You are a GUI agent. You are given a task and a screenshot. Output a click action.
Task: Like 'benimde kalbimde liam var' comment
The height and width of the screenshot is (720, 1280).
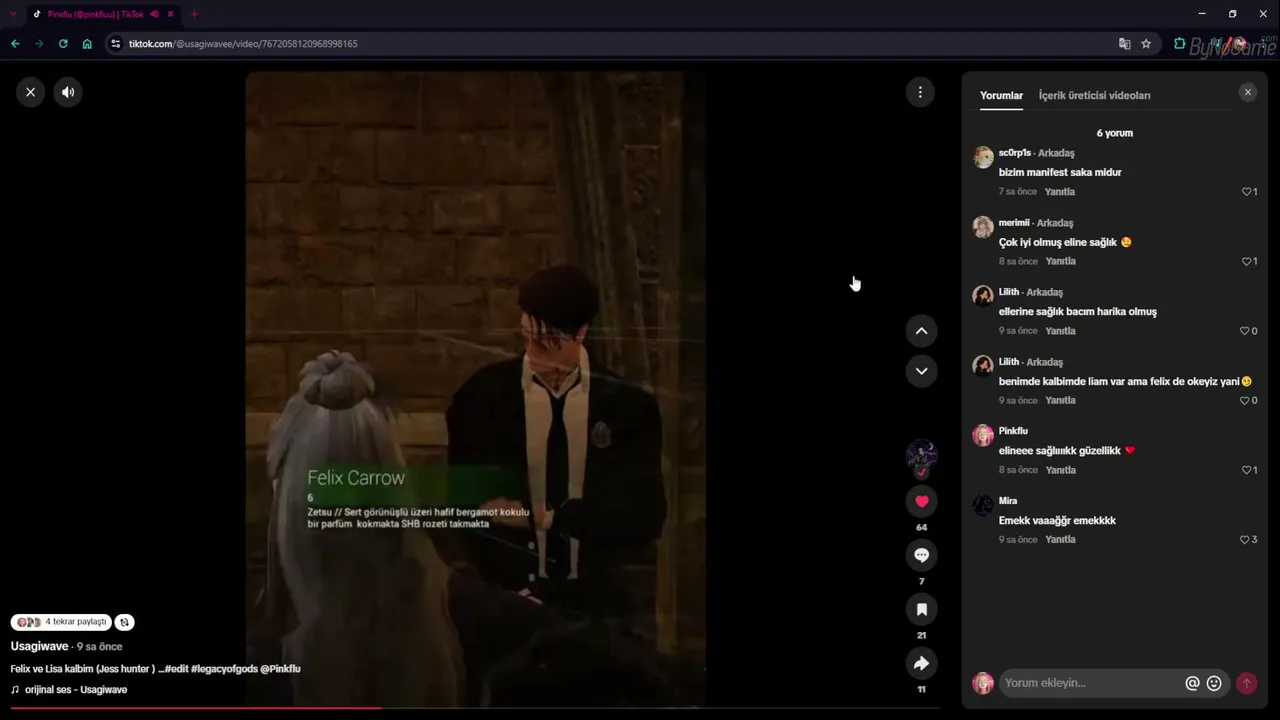1245,401
